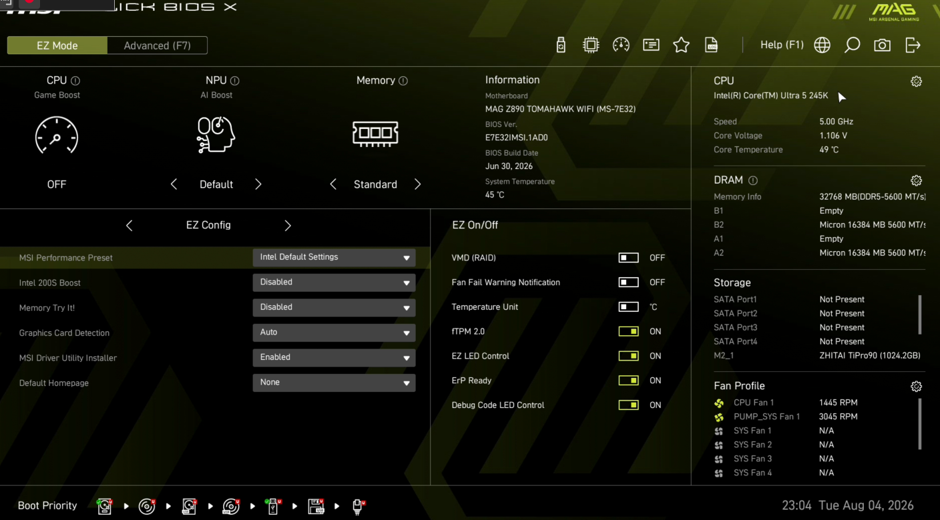
Task: Click the speedometer gauge toolbar icon
Action: coord(621,45)
